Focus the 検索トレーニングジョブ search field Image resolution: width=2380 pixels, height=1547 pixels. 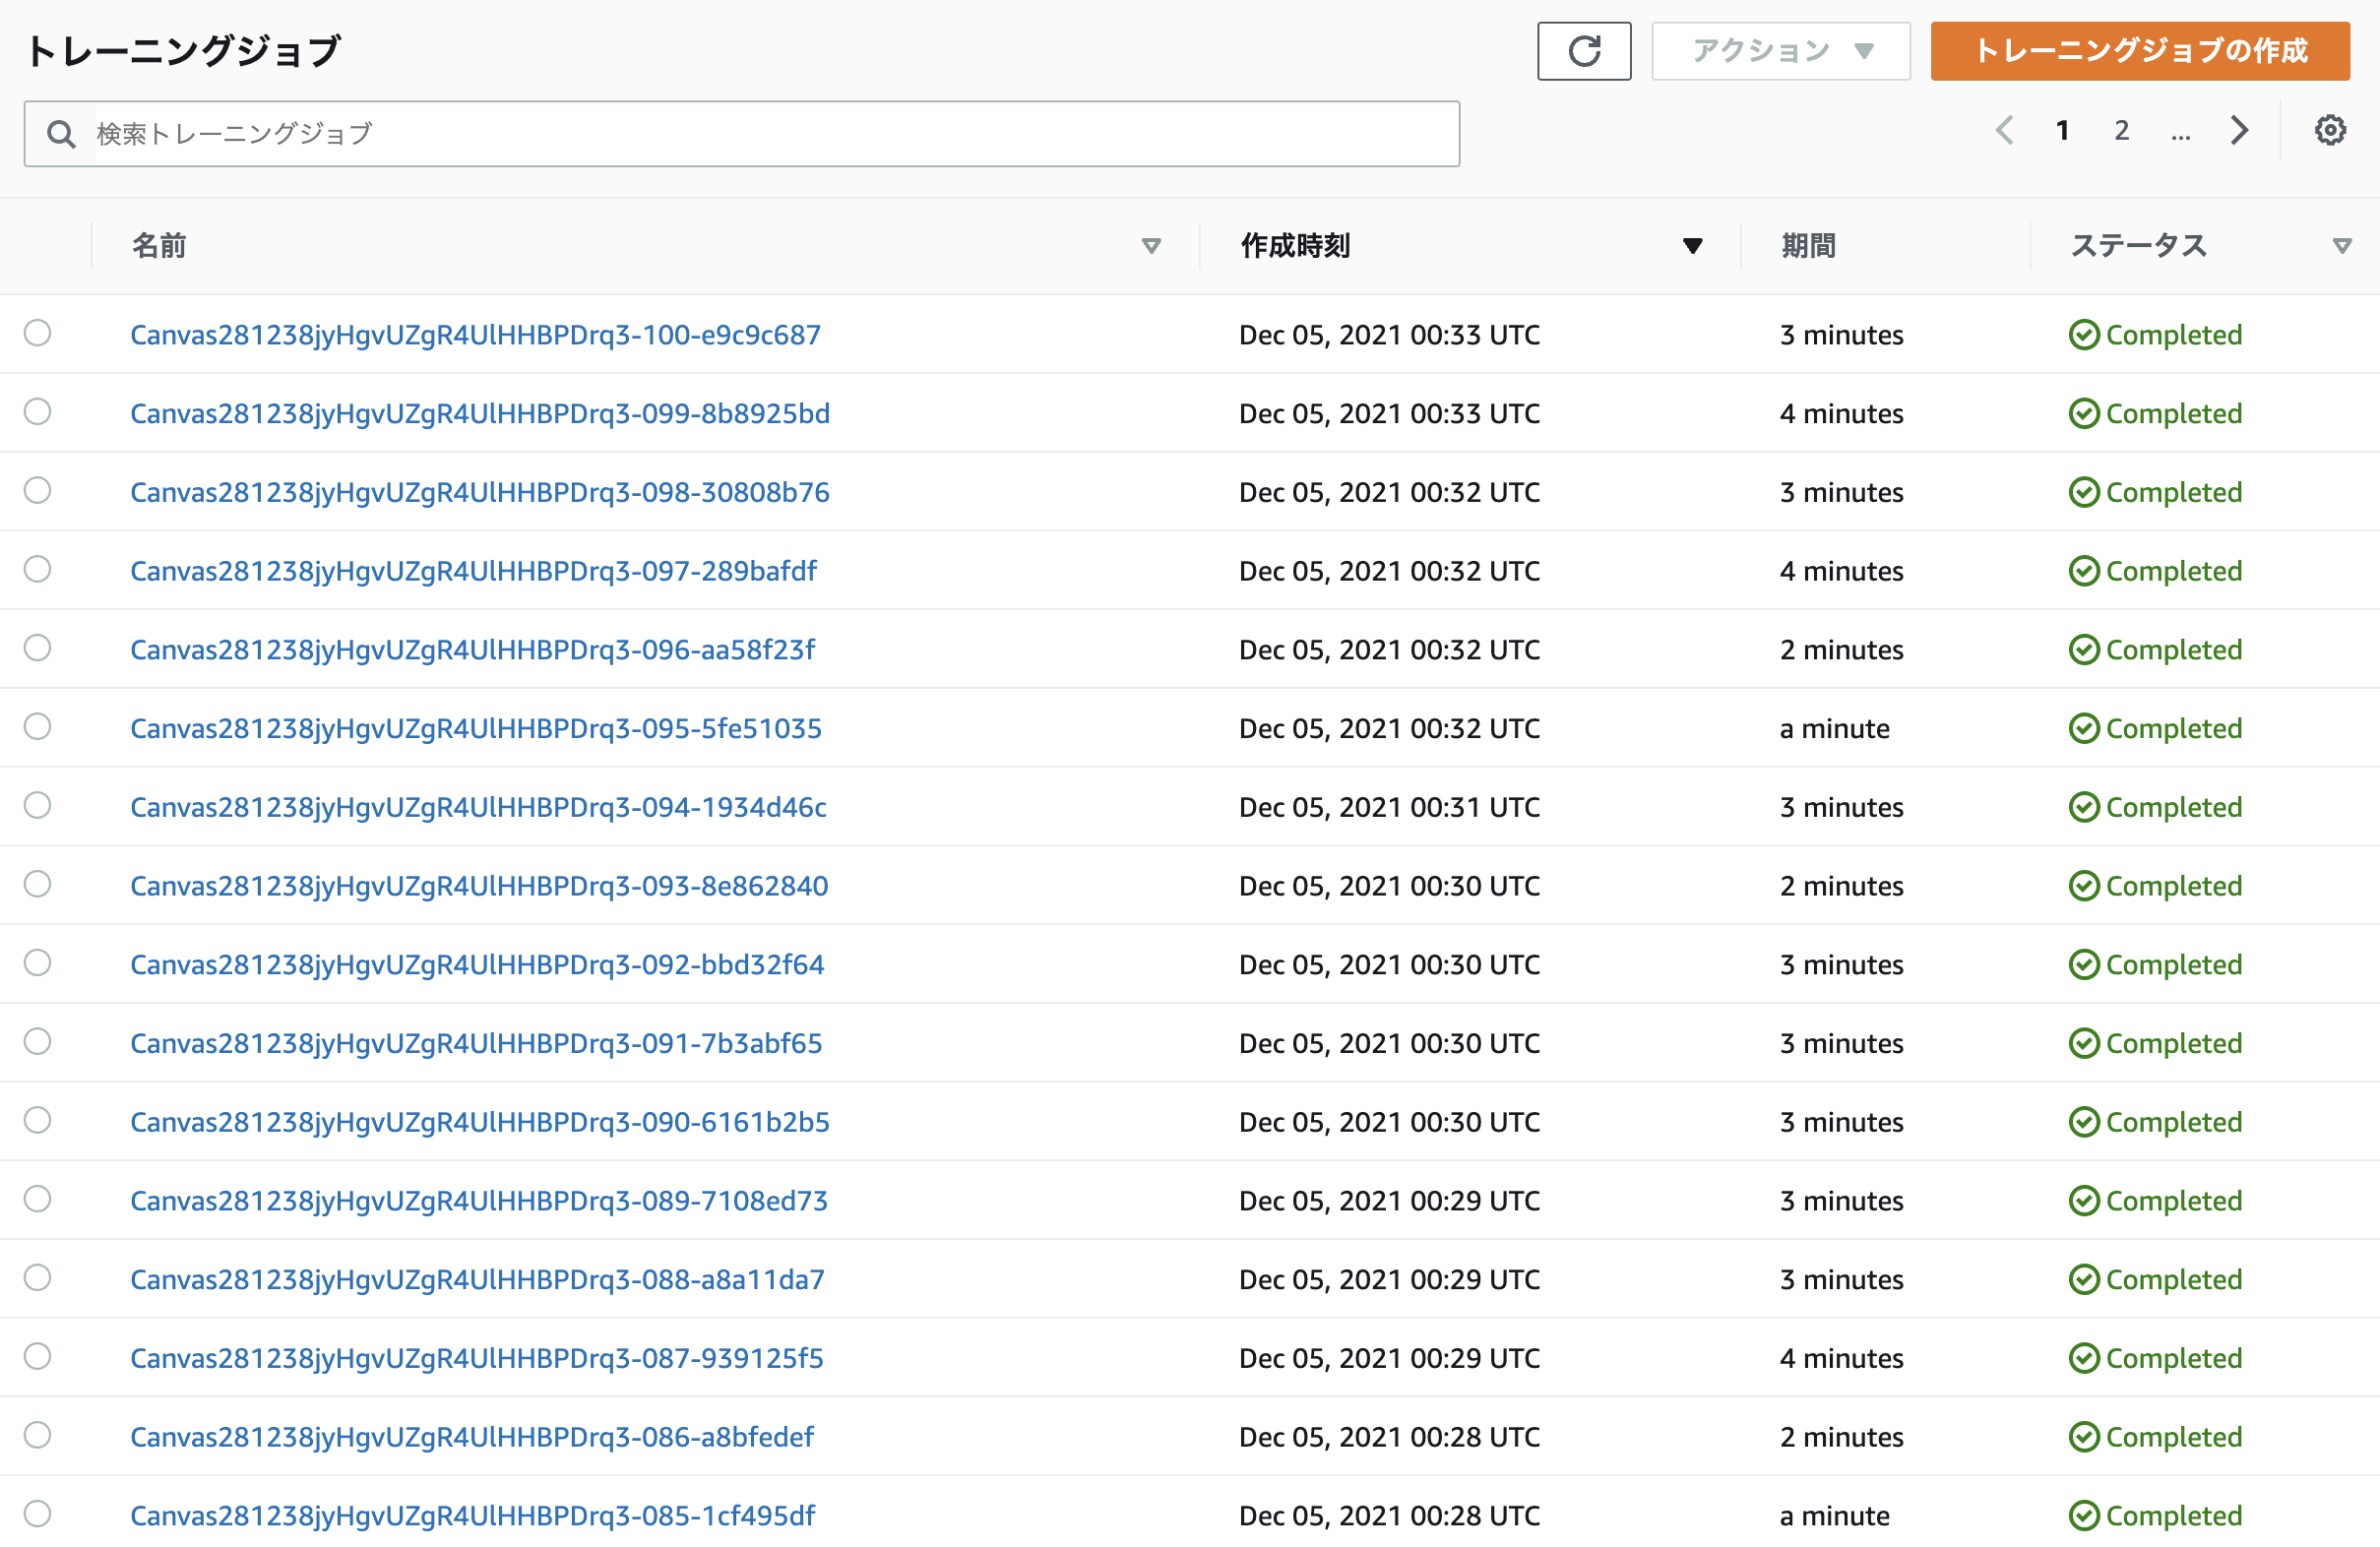coord(741,134)
